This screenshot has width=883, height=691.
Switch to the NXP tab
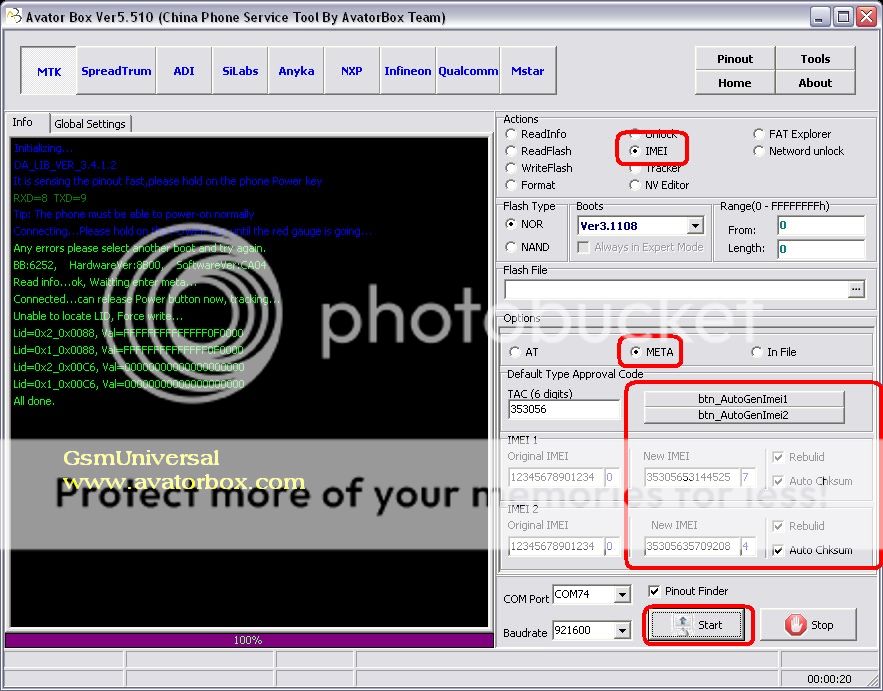(x=351, y=71)
